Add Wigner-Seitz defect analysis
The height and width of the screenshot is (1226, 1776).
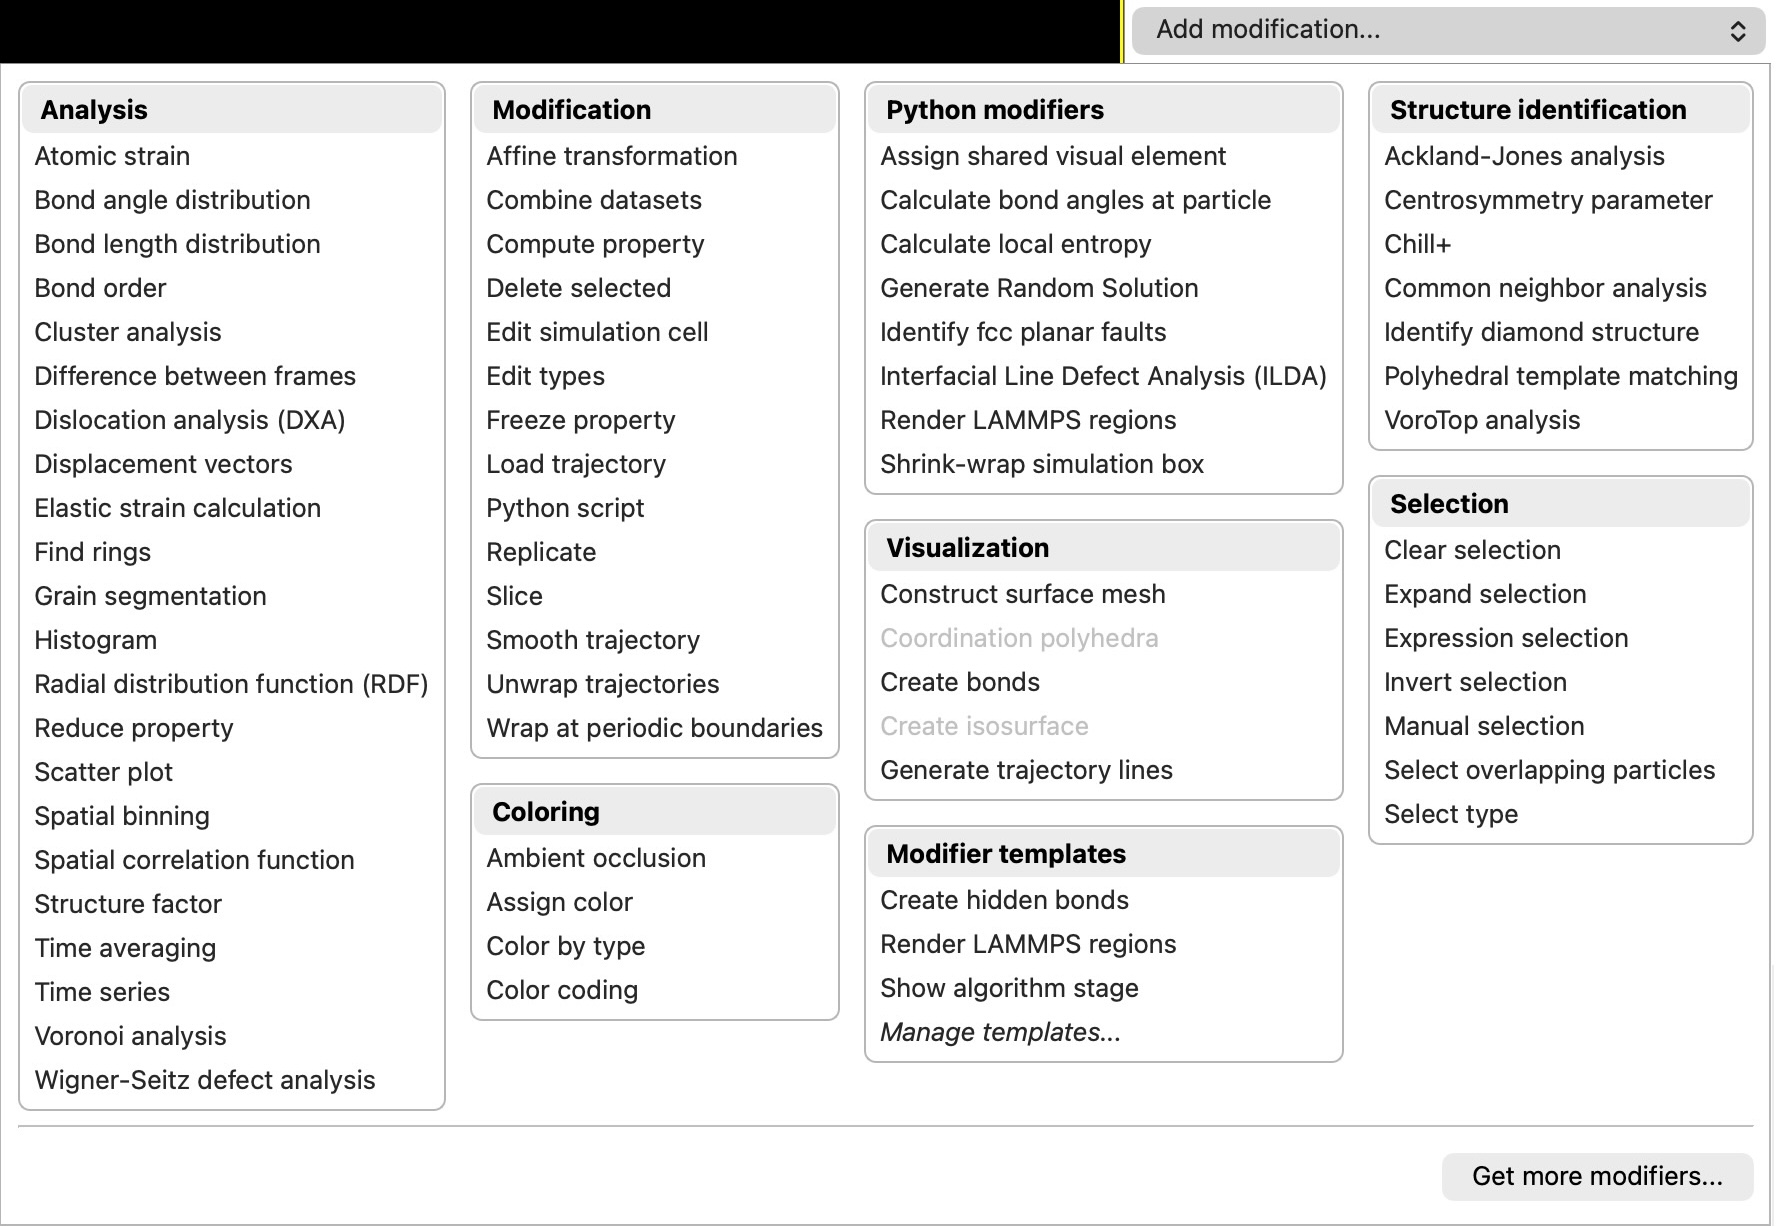205,1080
